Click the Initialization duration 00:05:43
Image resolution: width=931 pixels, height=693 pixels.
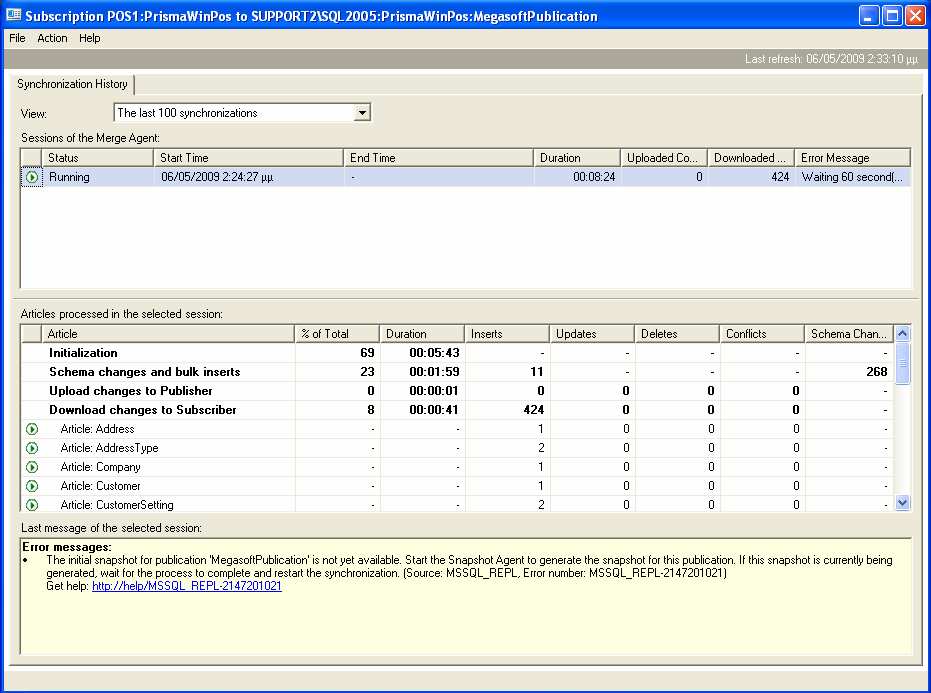coord(434,353)
